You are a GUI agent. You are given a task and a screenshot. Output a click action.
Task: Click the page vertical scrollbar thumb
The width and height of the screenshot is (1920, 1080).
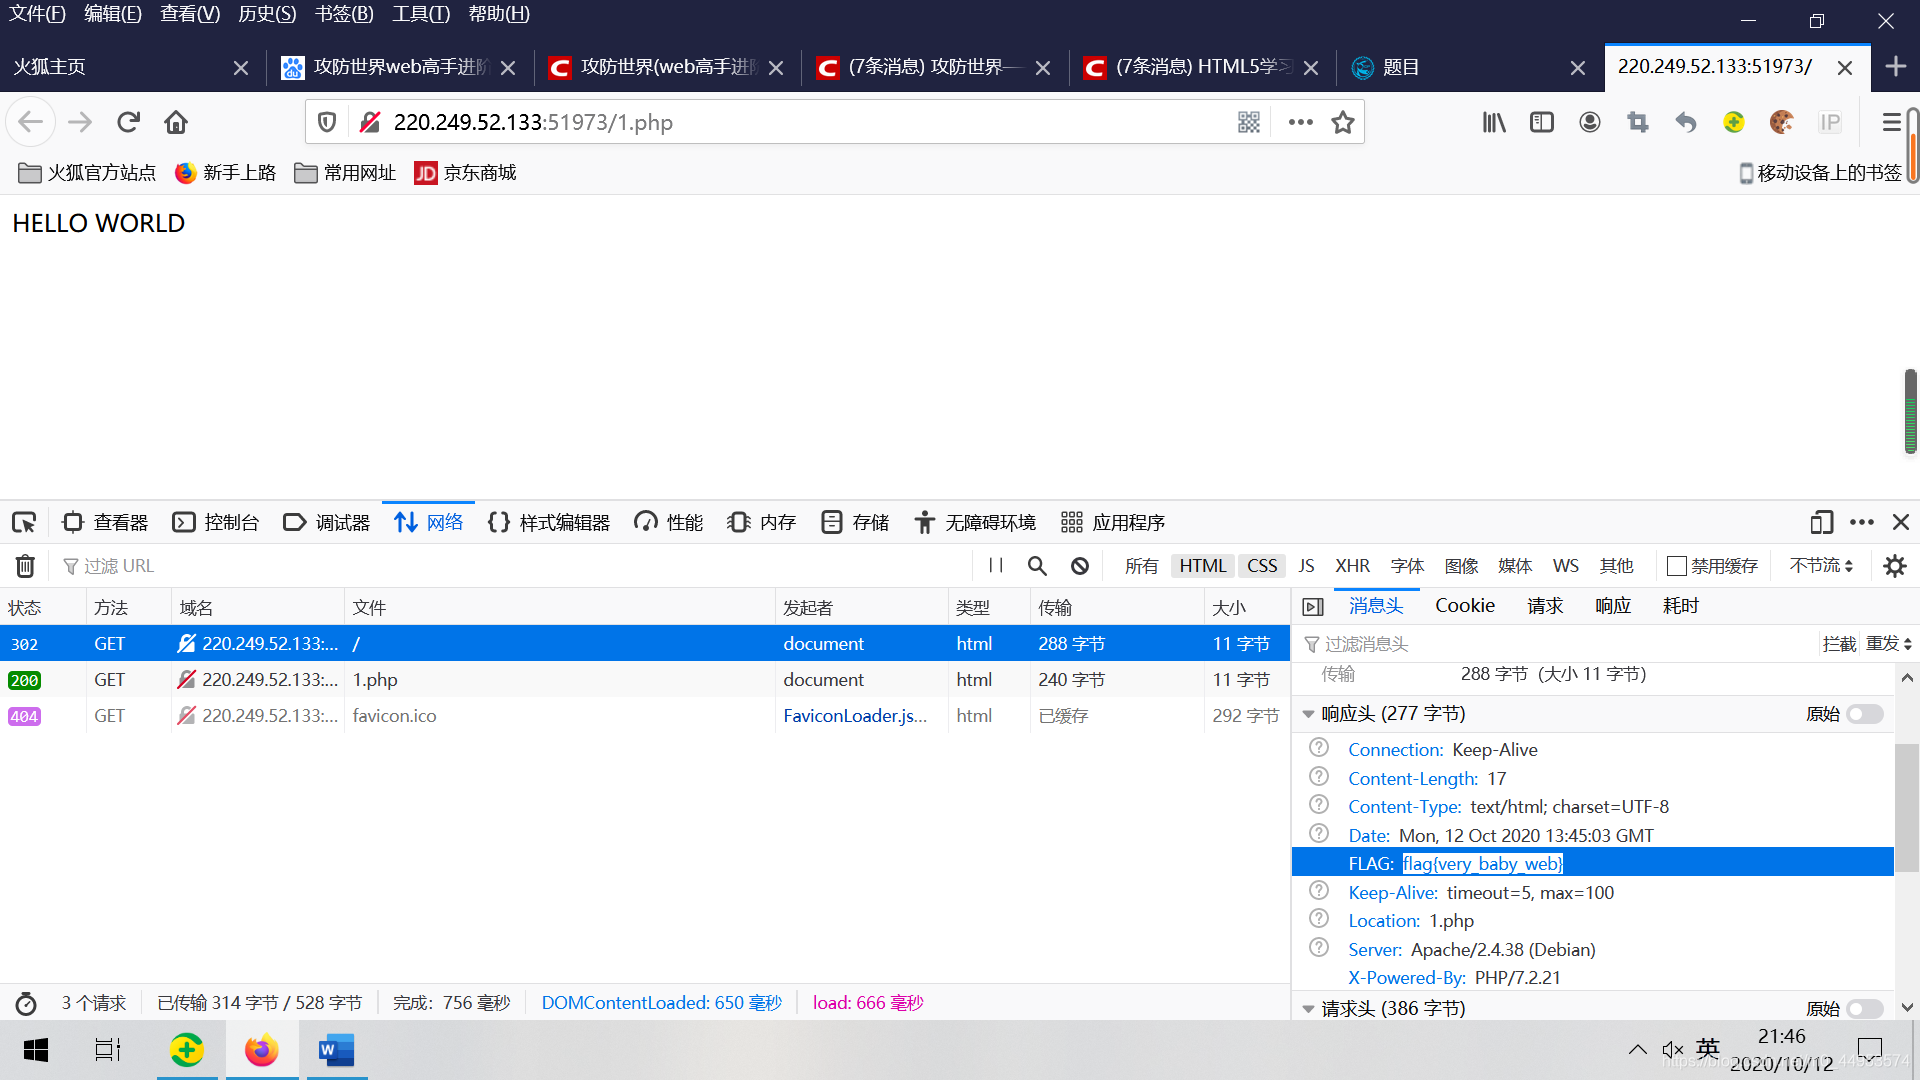(x=1910, y=411)
